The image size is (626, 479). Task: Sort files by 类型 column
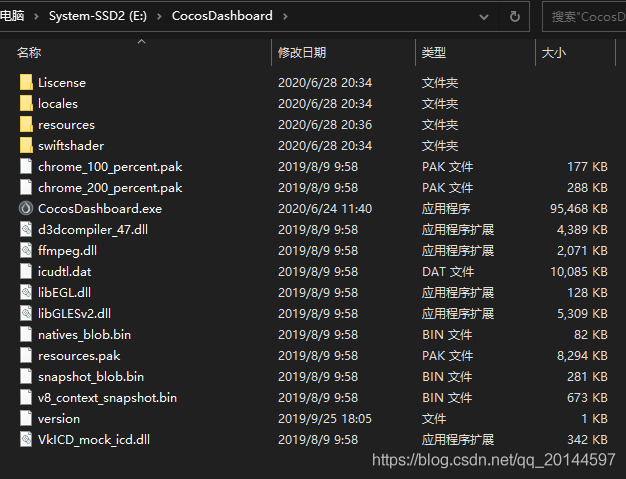(434, 52)
